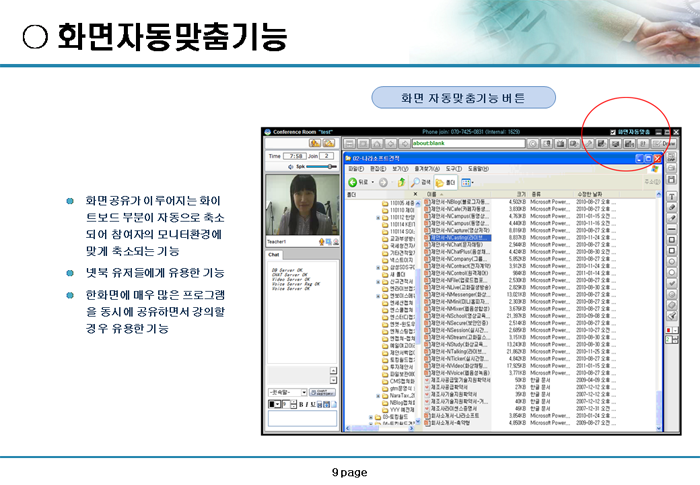
Task: Open the 파일(F) menu in Explorer
Action: click(356, 169)
